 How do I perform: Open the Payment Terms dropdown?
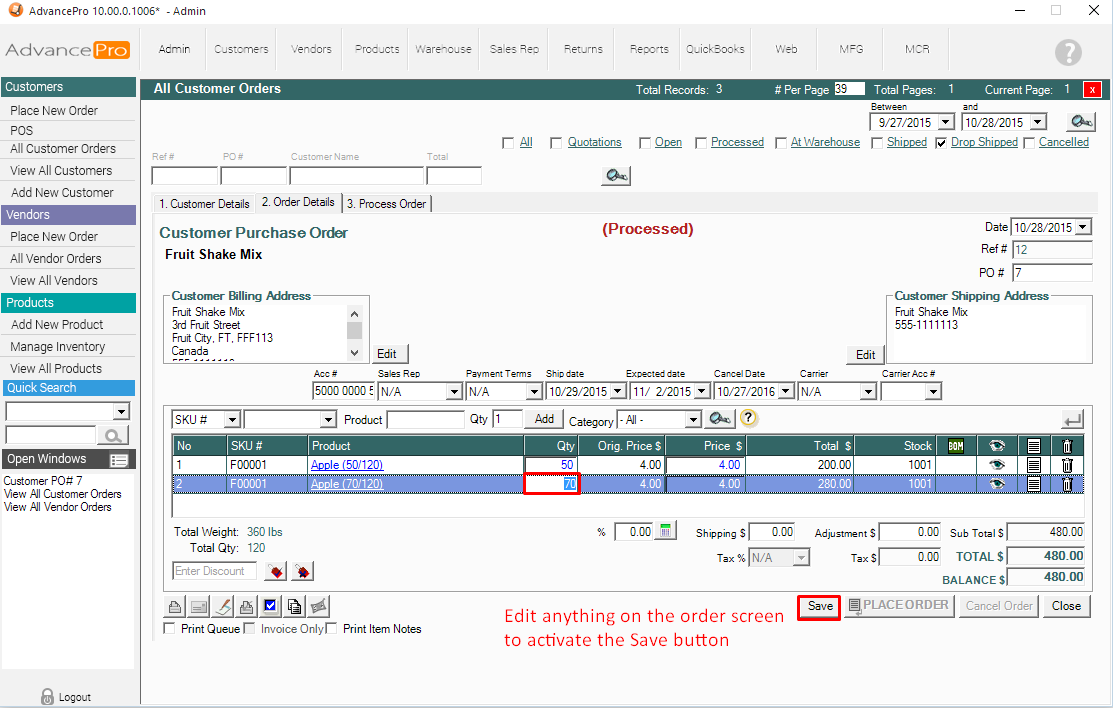533,392
